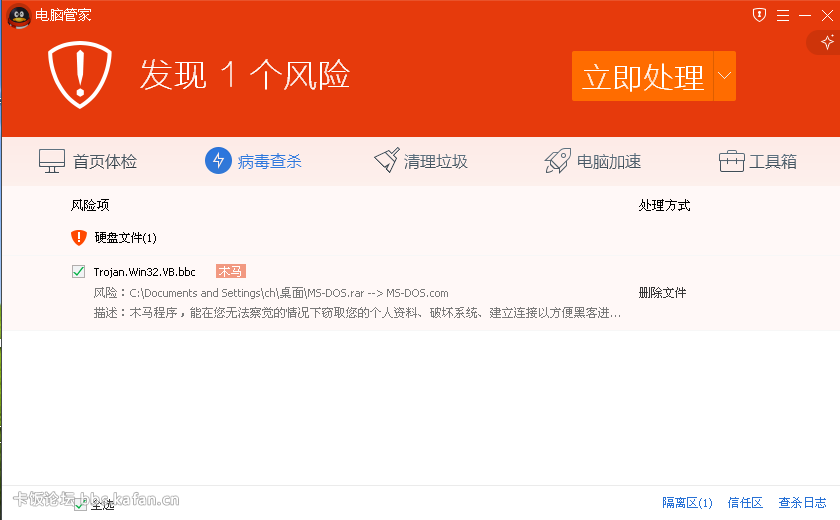Viewport: 840px width, 520px height.
Task: Open the 隔离区(1) link
Action: pos(687,503)
